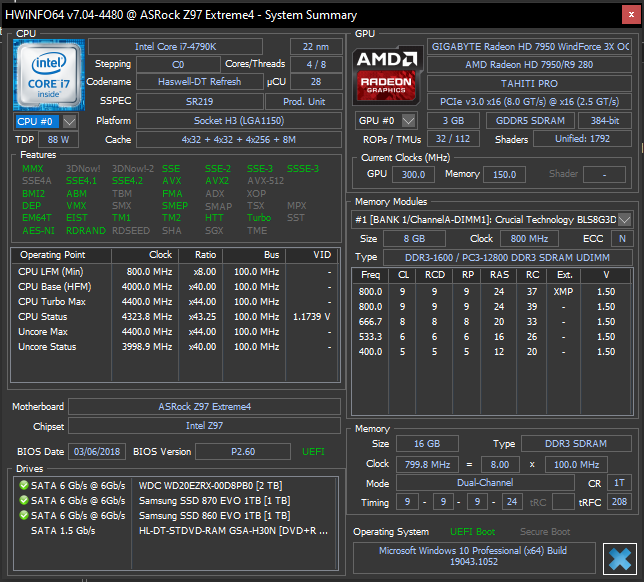Click the cache 4x32 + 4x32 + 4x256 + 8M field
644x582 pixels.
pos(239,140)
